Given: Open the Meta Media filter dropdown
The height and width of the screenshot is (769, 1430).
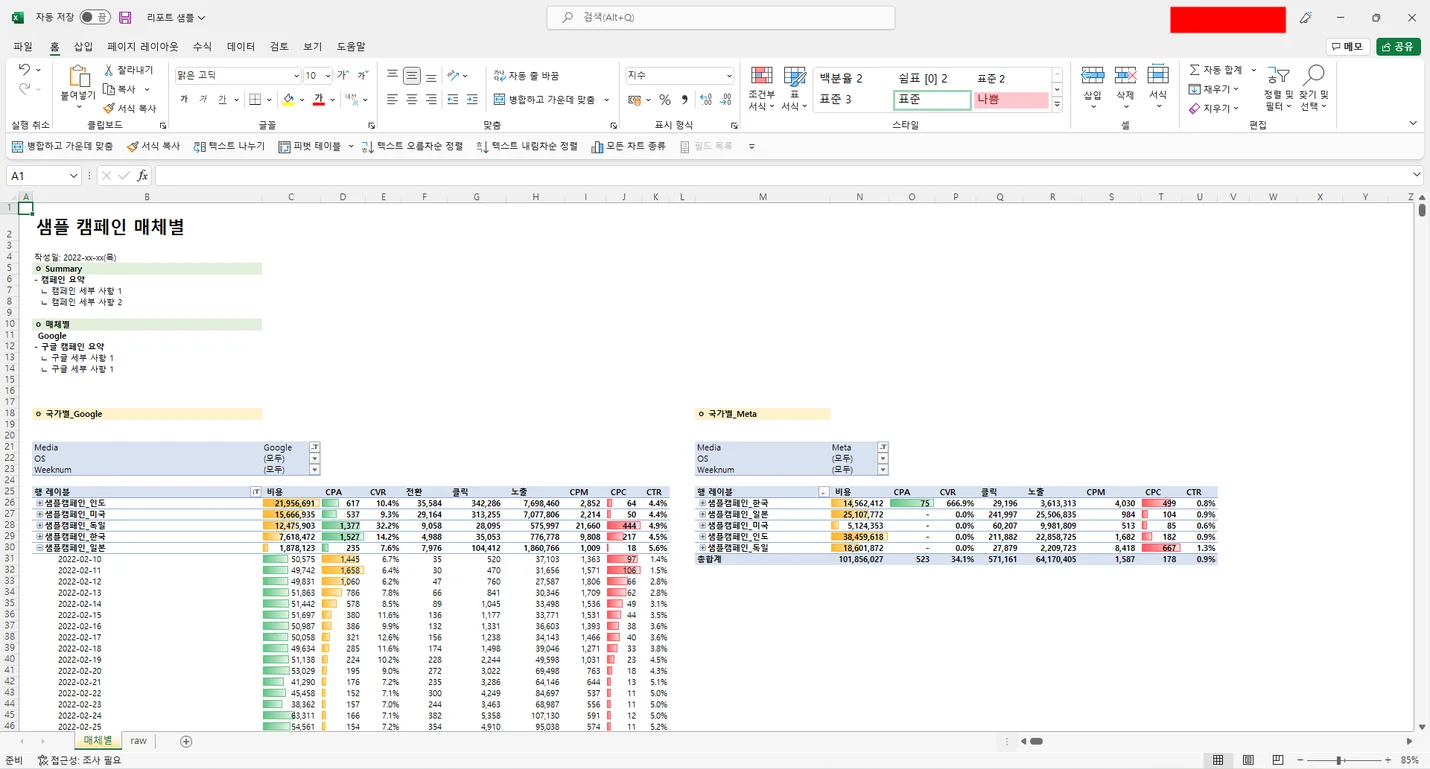Looking at the screenshot, I should pos(882,447).
